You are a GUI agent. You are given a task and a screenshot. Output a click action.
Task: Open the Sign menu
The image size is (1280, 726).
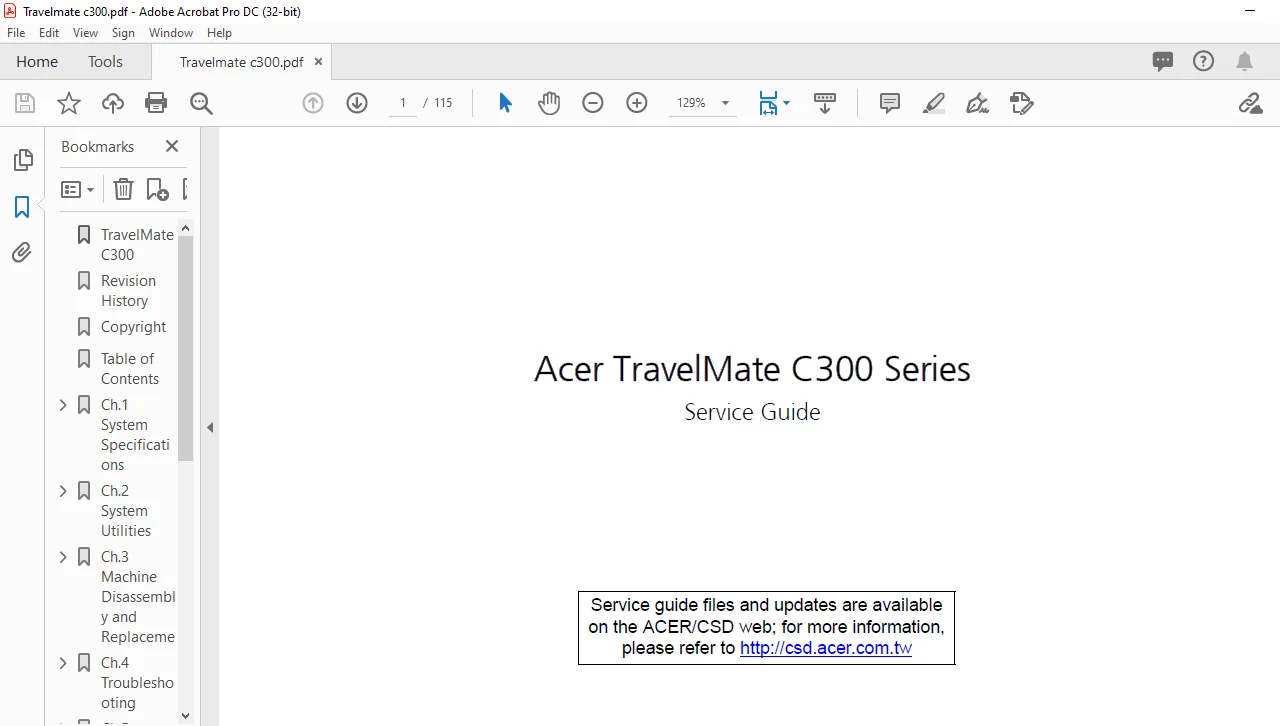(123, 33)
